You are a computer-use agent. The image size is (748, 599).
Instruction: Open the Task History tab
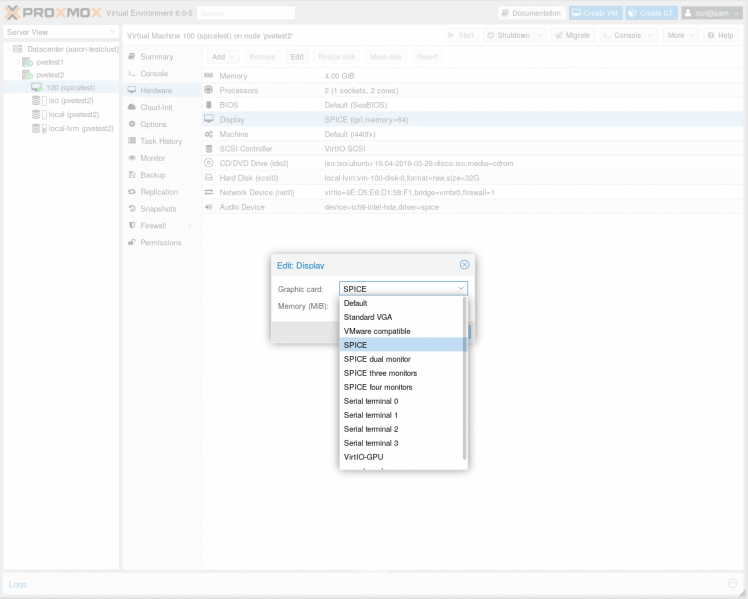pos(162,141)
